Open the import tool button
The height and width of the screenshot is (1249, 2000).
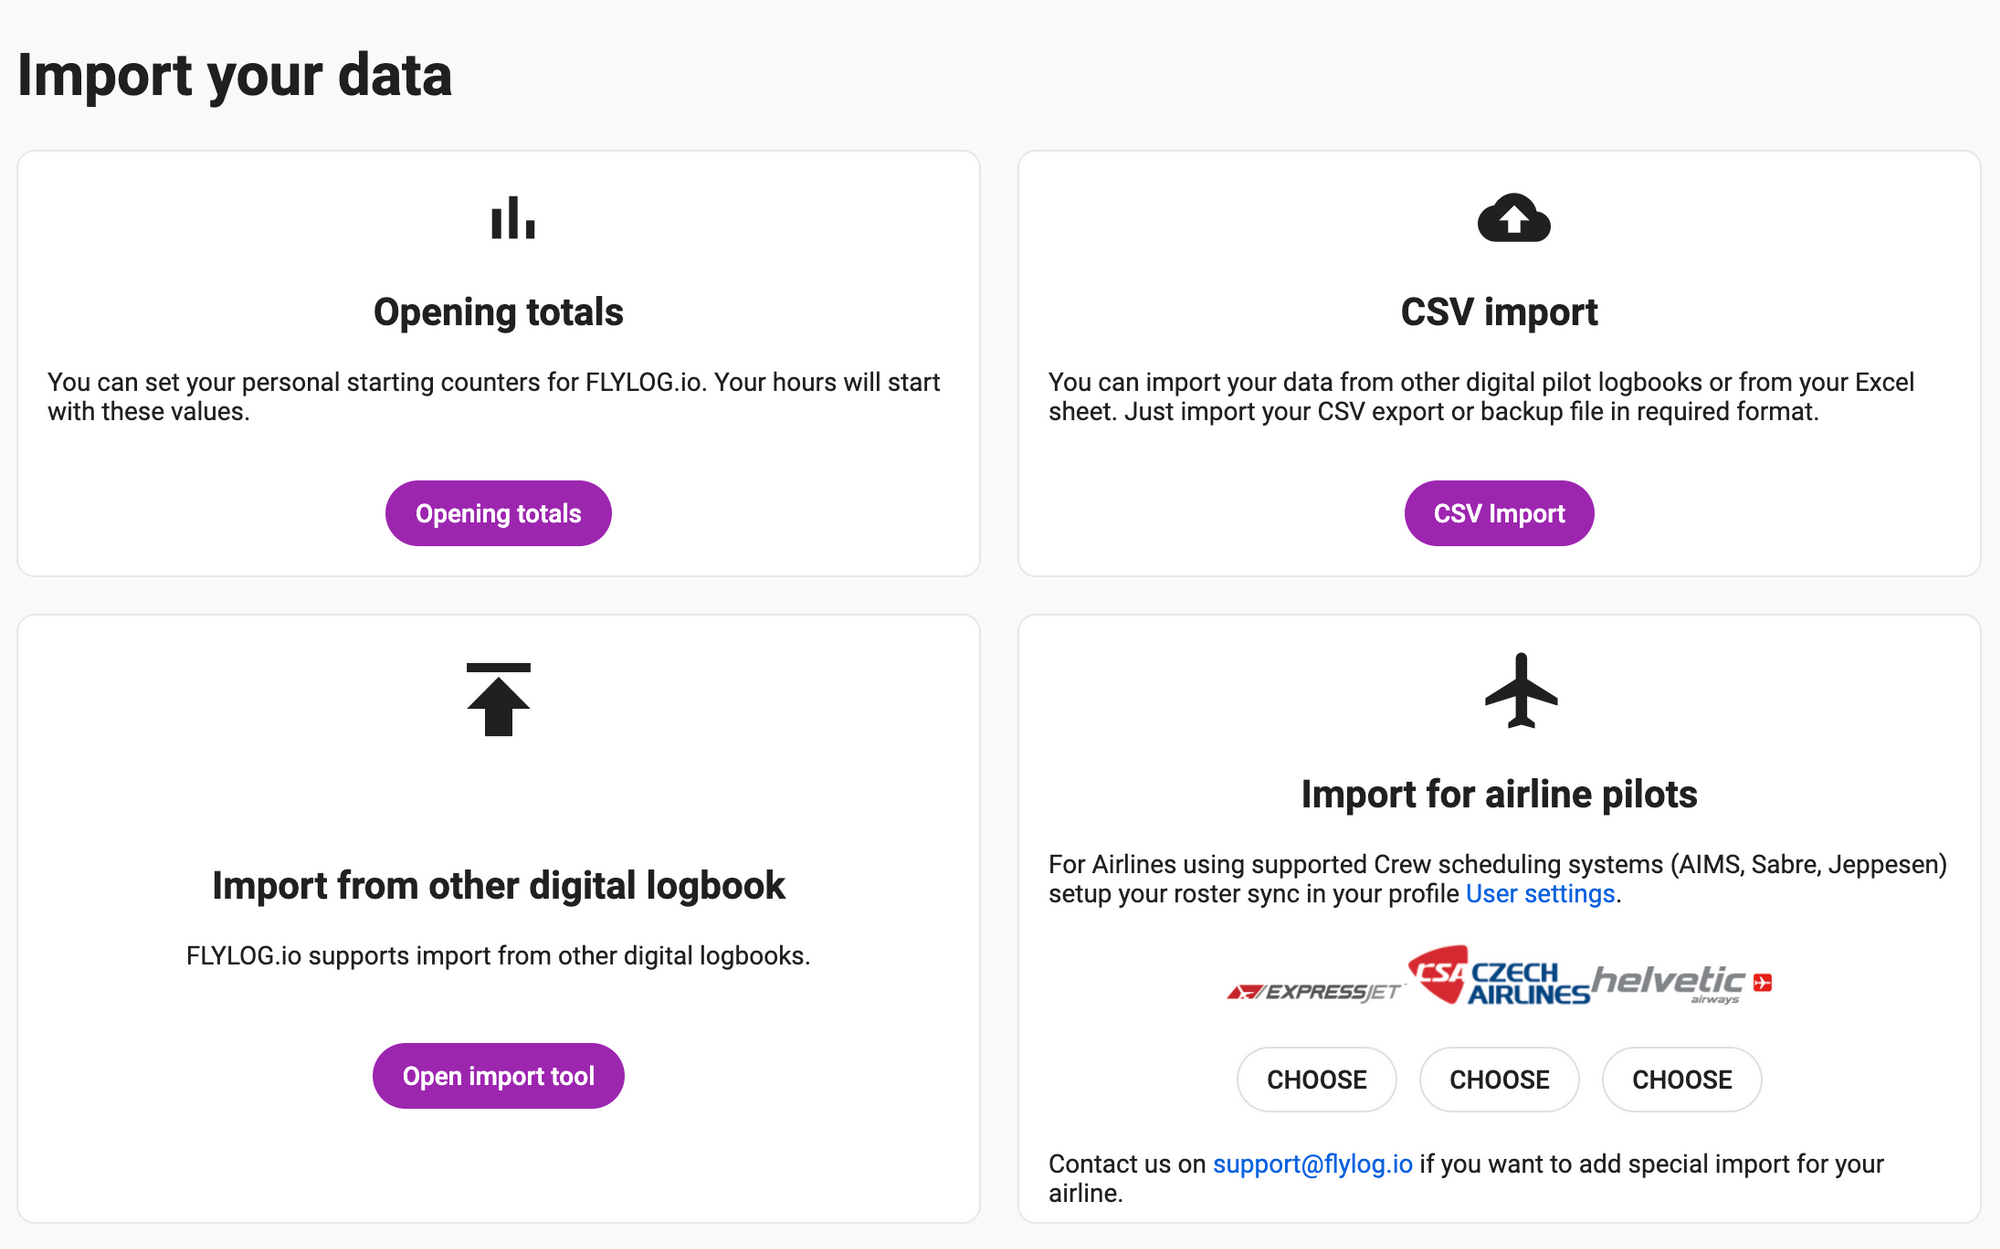point(498,1076)
